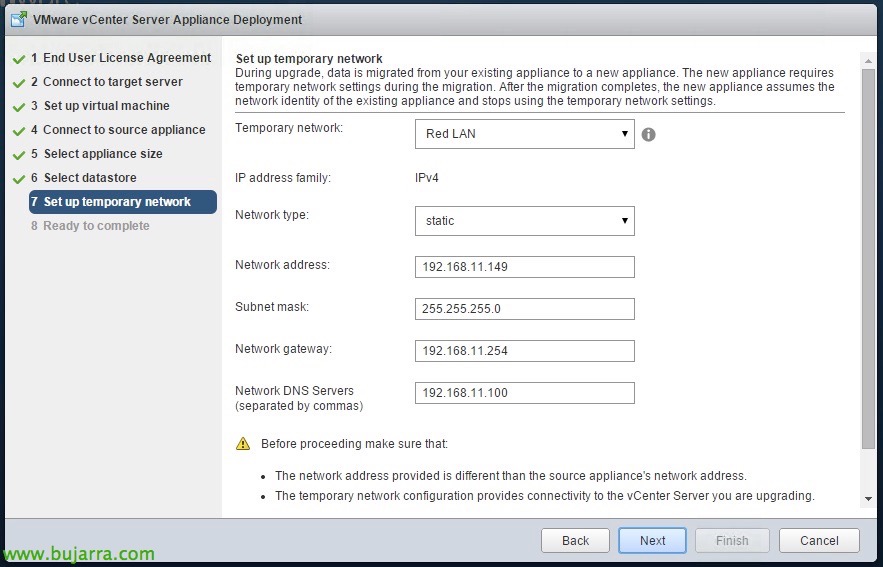Click the Network address input field
This screenshot has height=567, width=883.
pos(524,267)
